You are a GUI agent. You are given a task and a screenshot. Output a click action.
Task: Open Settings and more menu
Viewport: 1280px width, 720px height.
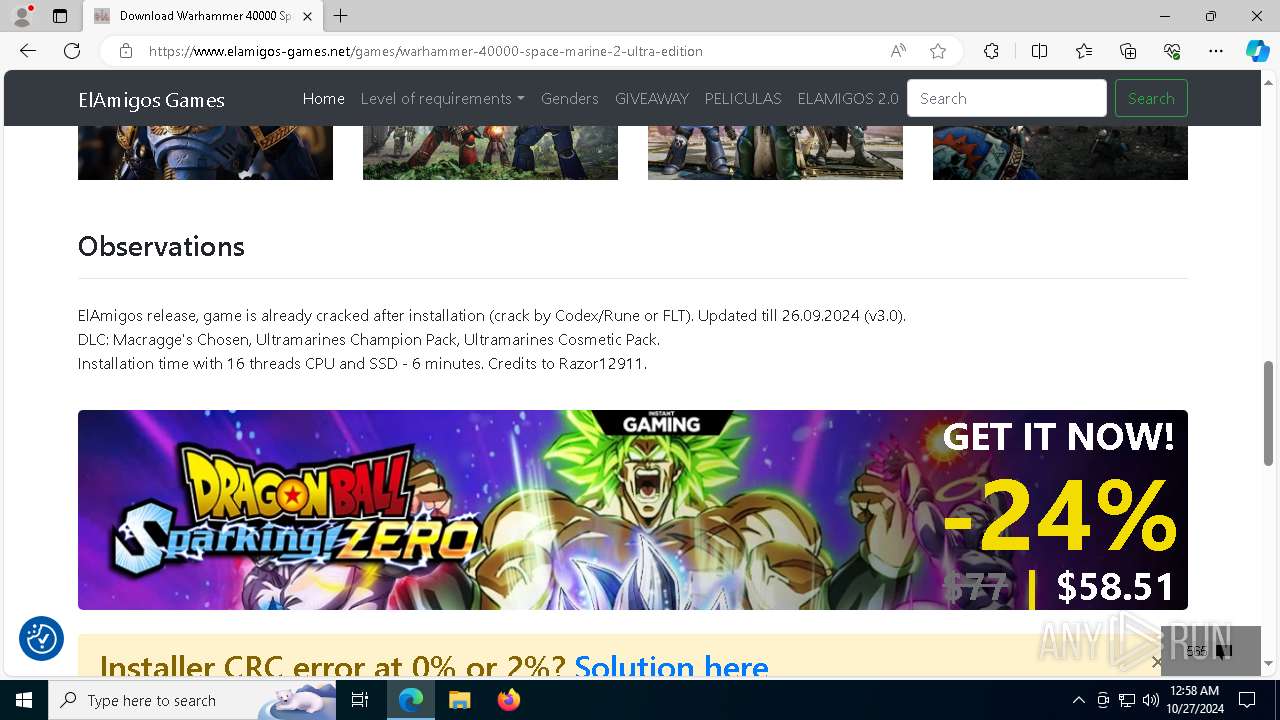coord(1216,51)
